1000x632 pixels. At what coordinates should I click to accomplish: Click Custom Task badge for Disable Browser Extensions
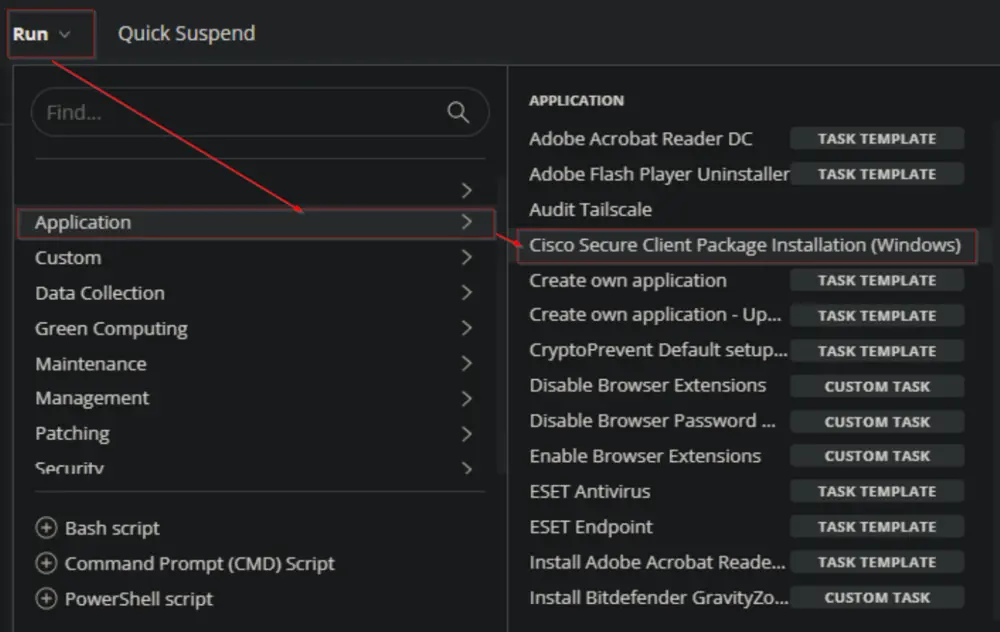[877, 386]
